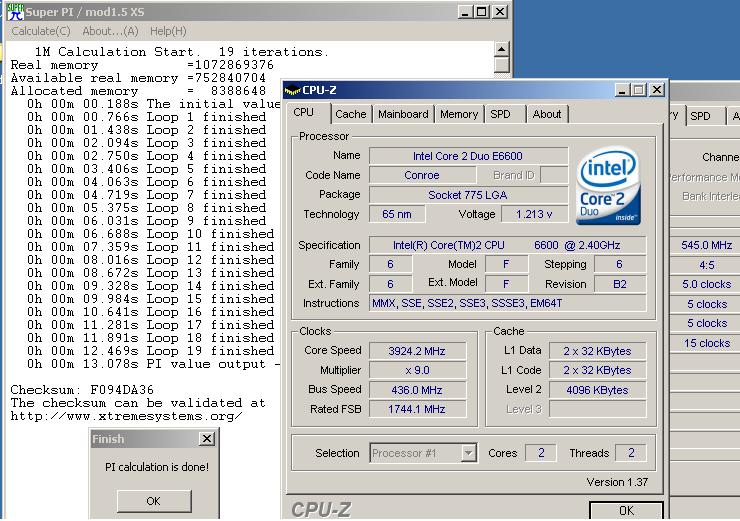Click the Code Name value Conroe
740x521 pixels.
click(x=422, y=175)
